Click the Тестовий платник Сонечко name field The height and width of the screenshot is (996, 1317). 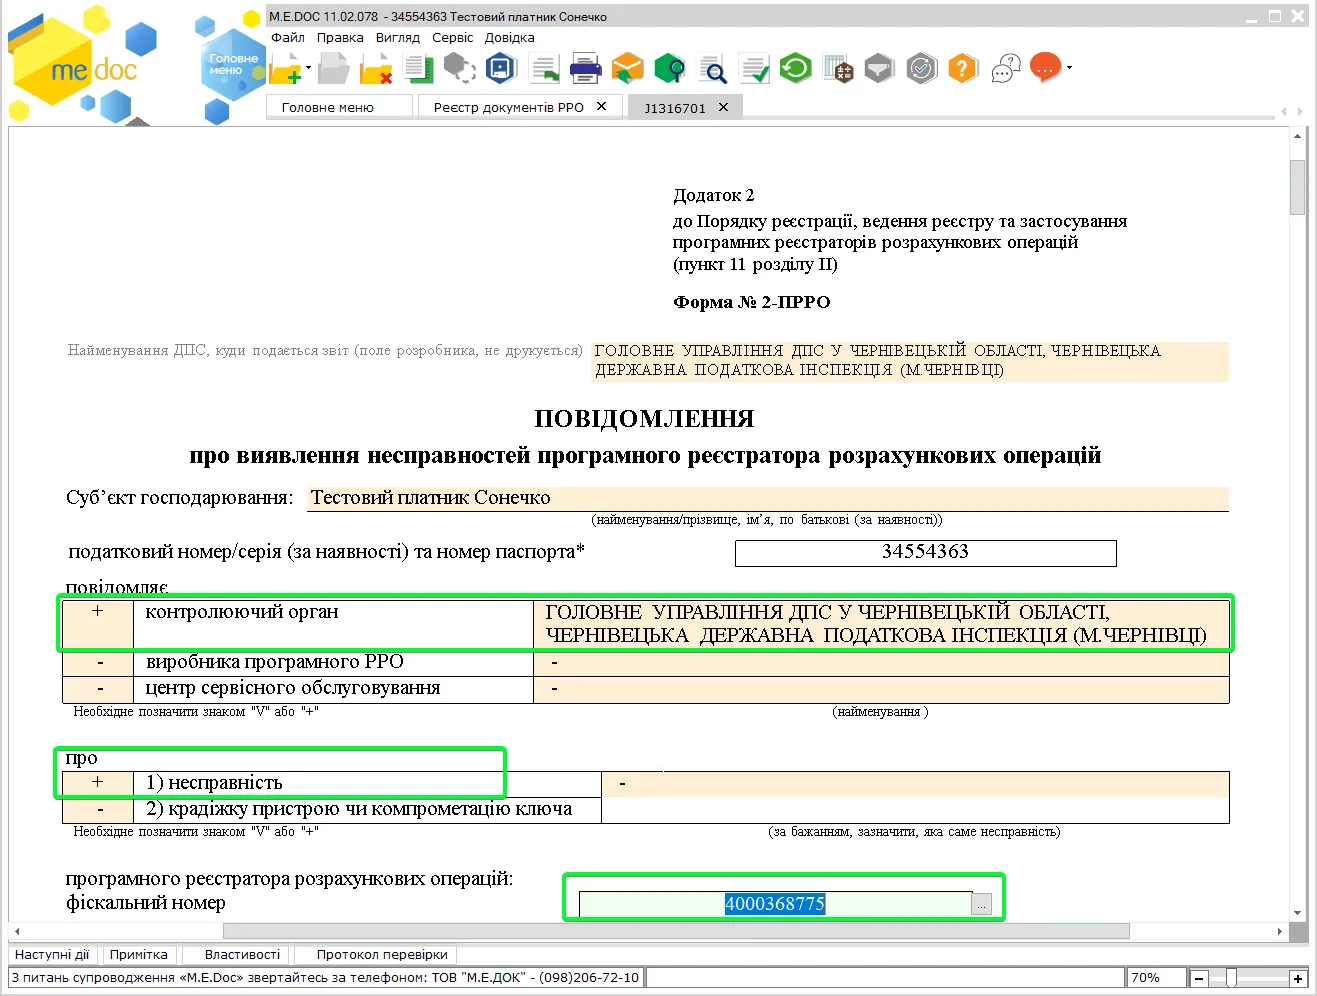coord(768,498)
